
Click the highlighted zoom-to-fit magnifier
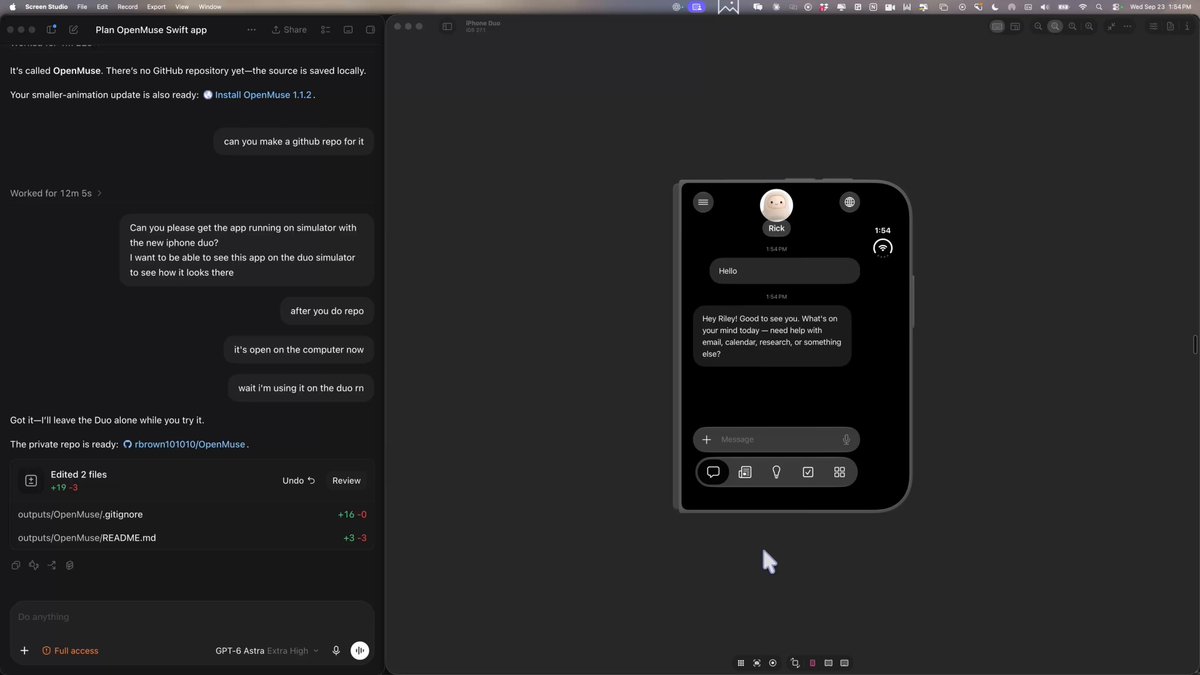coord(1055,26)
